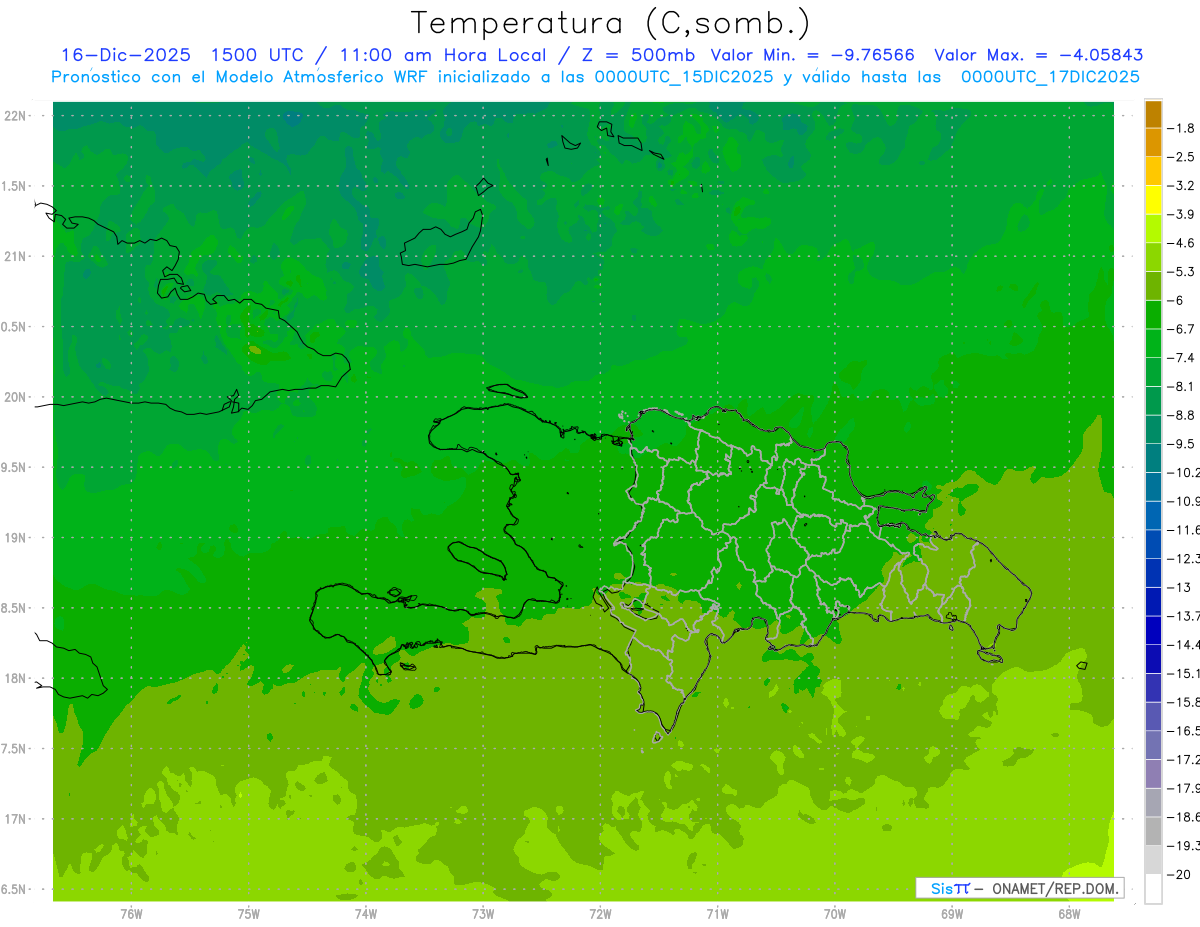The height and width of the screenshot is (927, 1200).
Task: Click the "0000UTC_17DIC2025" valid-until time
Action: pyautogui.click(x=1050, y=77)
